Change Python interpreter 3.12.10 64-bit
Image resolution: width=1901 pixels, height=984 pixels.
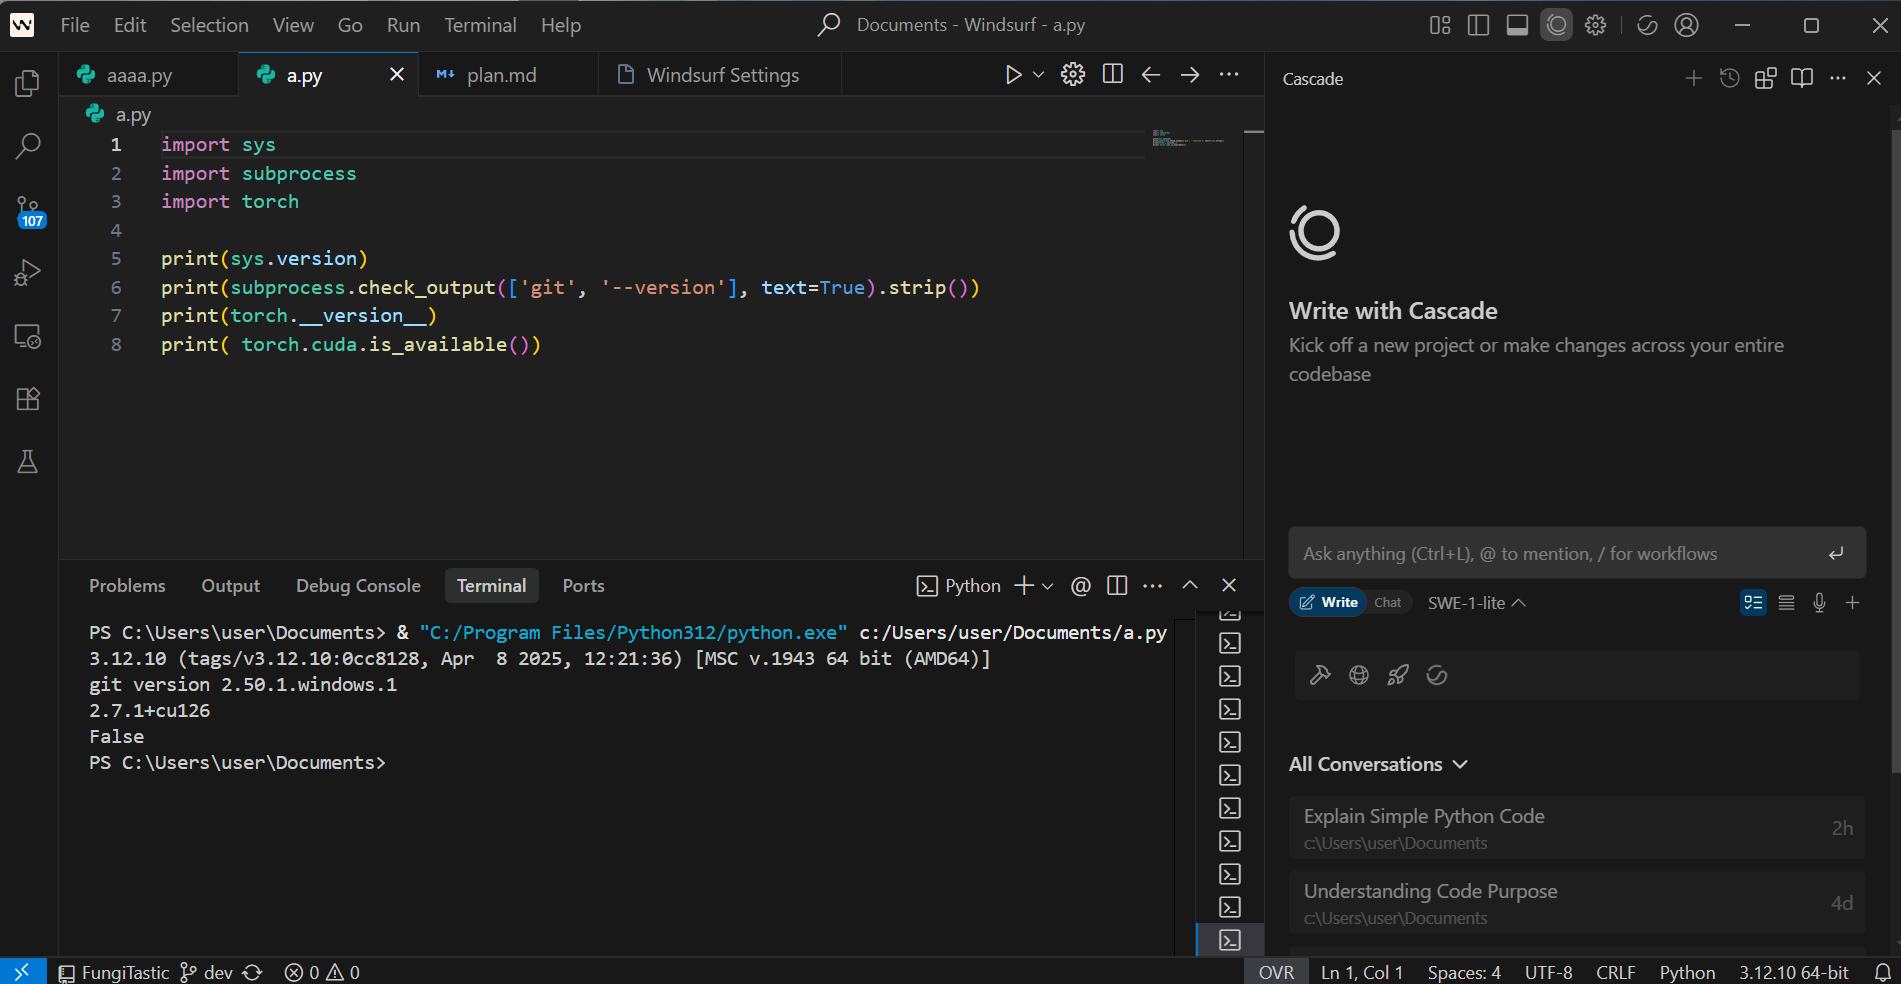(x=1793, y=972)
